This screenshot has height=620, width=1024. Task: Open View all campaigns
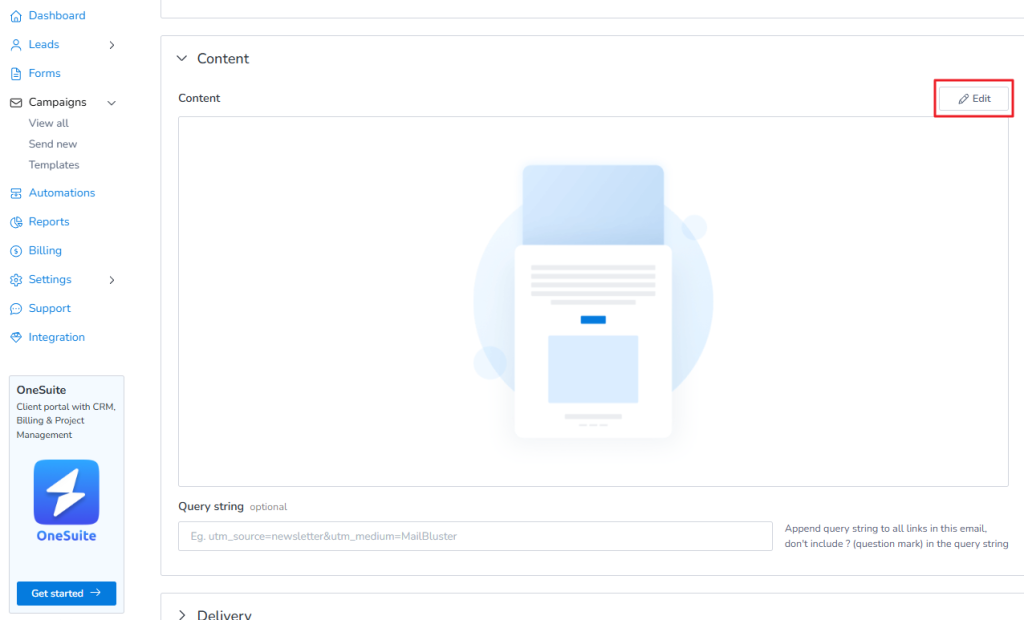48,123
